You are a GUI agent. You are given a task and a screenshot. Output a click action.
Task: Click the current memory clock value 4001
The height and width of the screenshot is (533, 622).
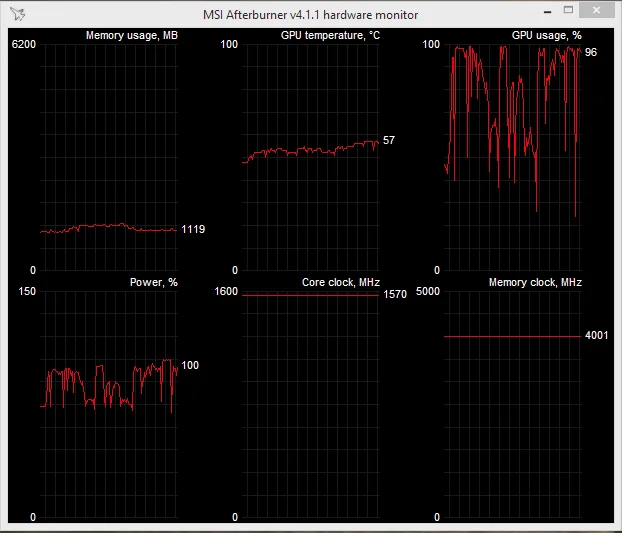[x=597, y=336]
